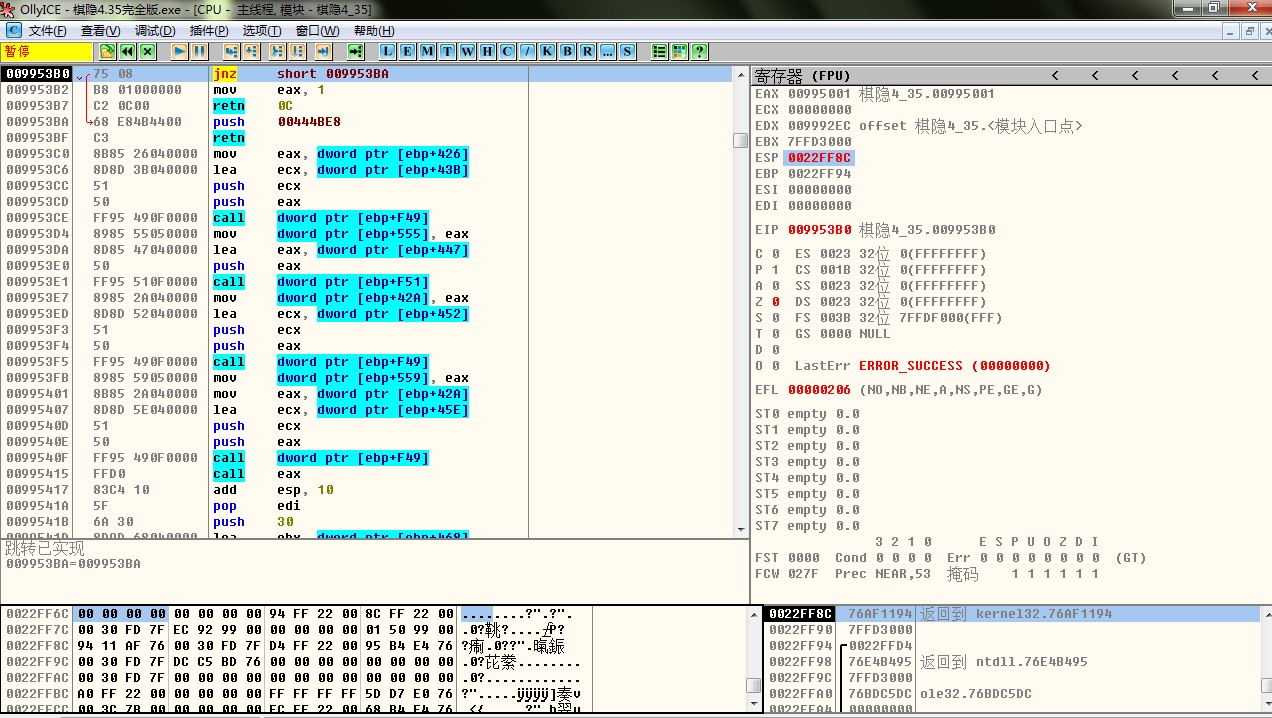Pause execution using the pause icon
Screen dimensions: 1272x718
tap(200, 51)
